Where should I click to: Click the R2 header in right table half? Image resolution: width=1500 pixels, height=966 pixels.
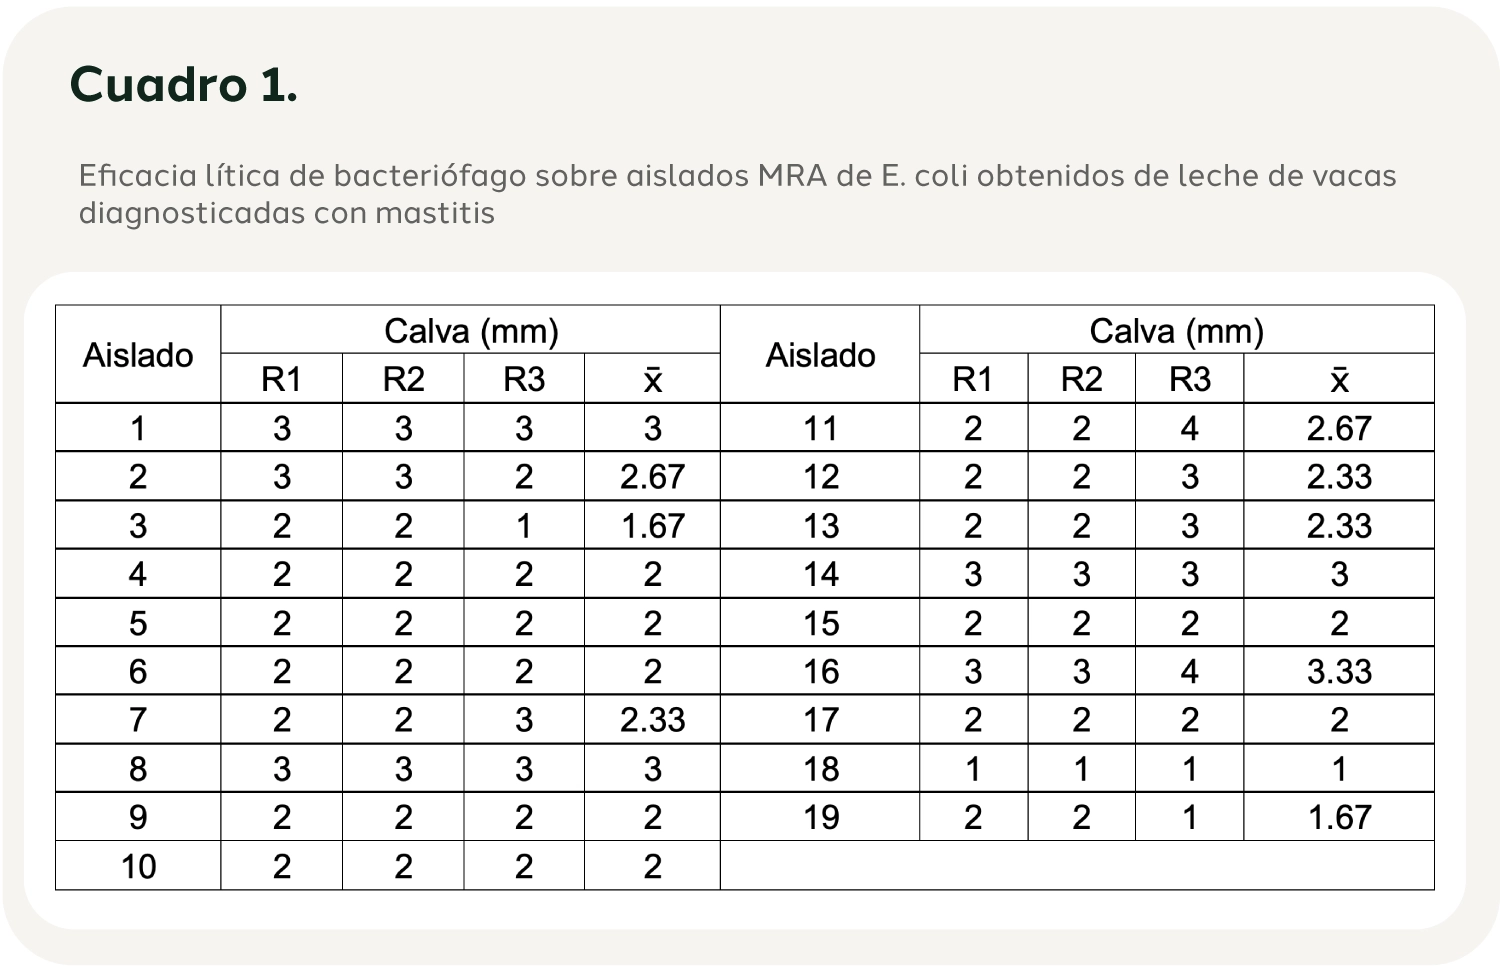point(1081,379)
